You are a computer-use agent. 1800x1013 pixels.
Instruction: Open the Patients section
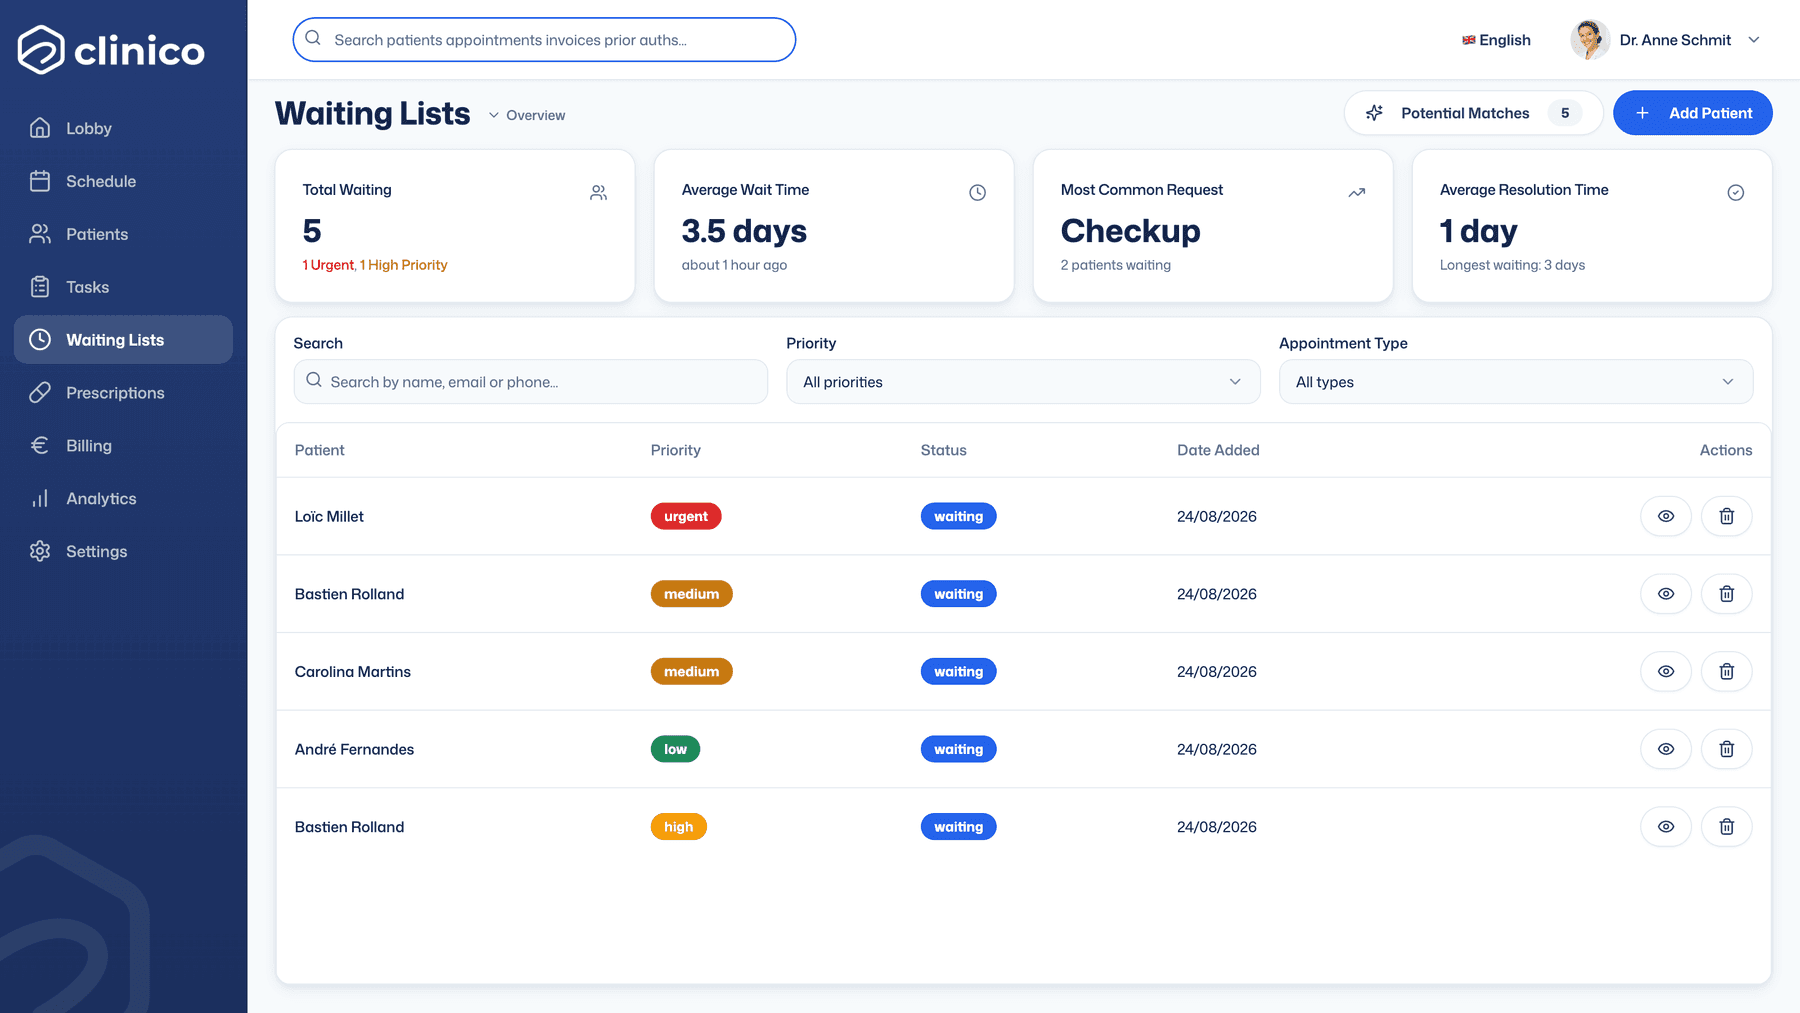click(x=124, y=234)
